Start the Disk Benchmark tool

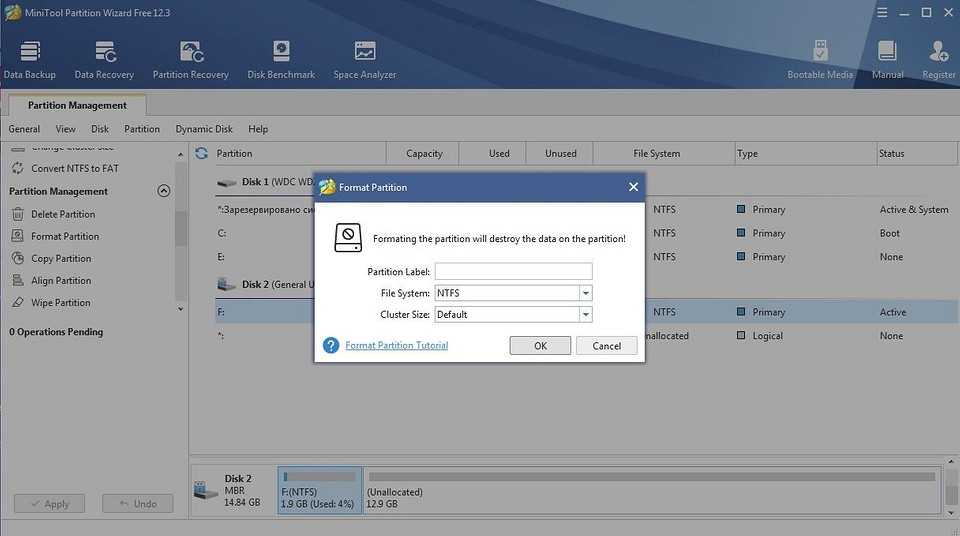pyautogui.click(x=281, y=60)
